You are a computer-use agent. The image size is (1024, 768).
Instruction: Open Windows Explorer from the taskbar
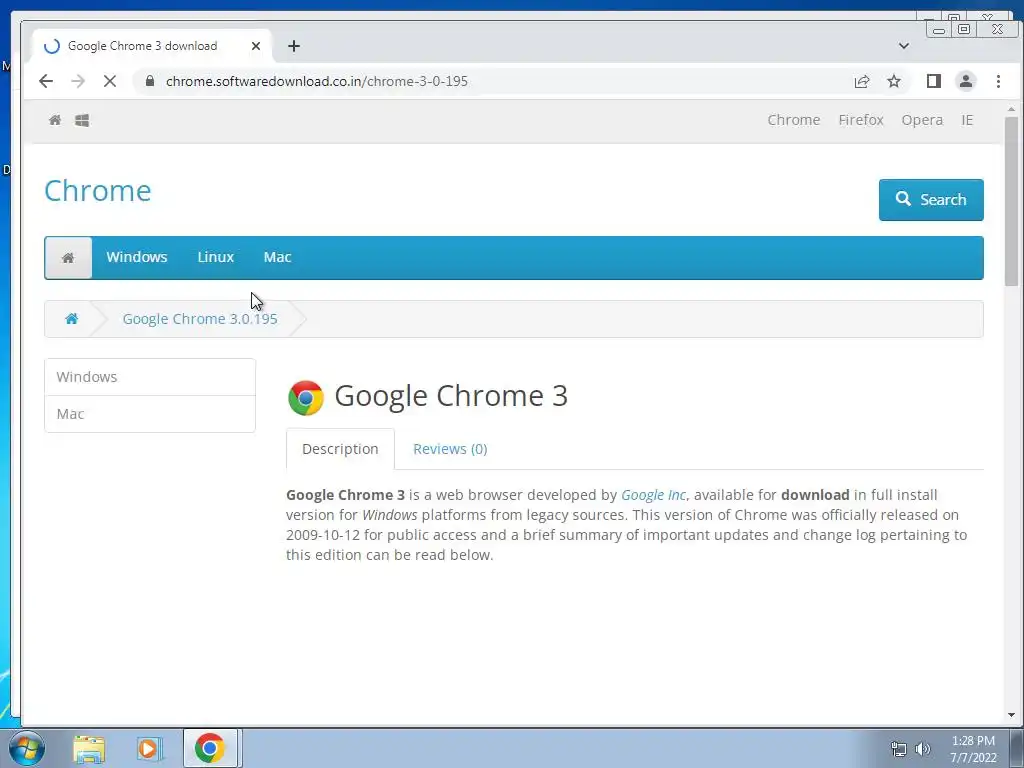click(89, 748)
